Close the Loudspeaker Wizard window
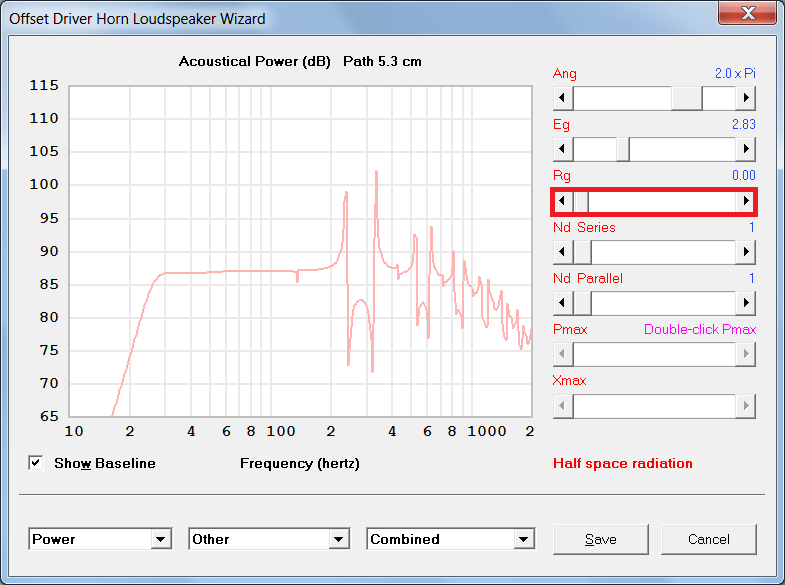Image resolution: width=785 pixels, height=585 pixels. coord(747,13)
